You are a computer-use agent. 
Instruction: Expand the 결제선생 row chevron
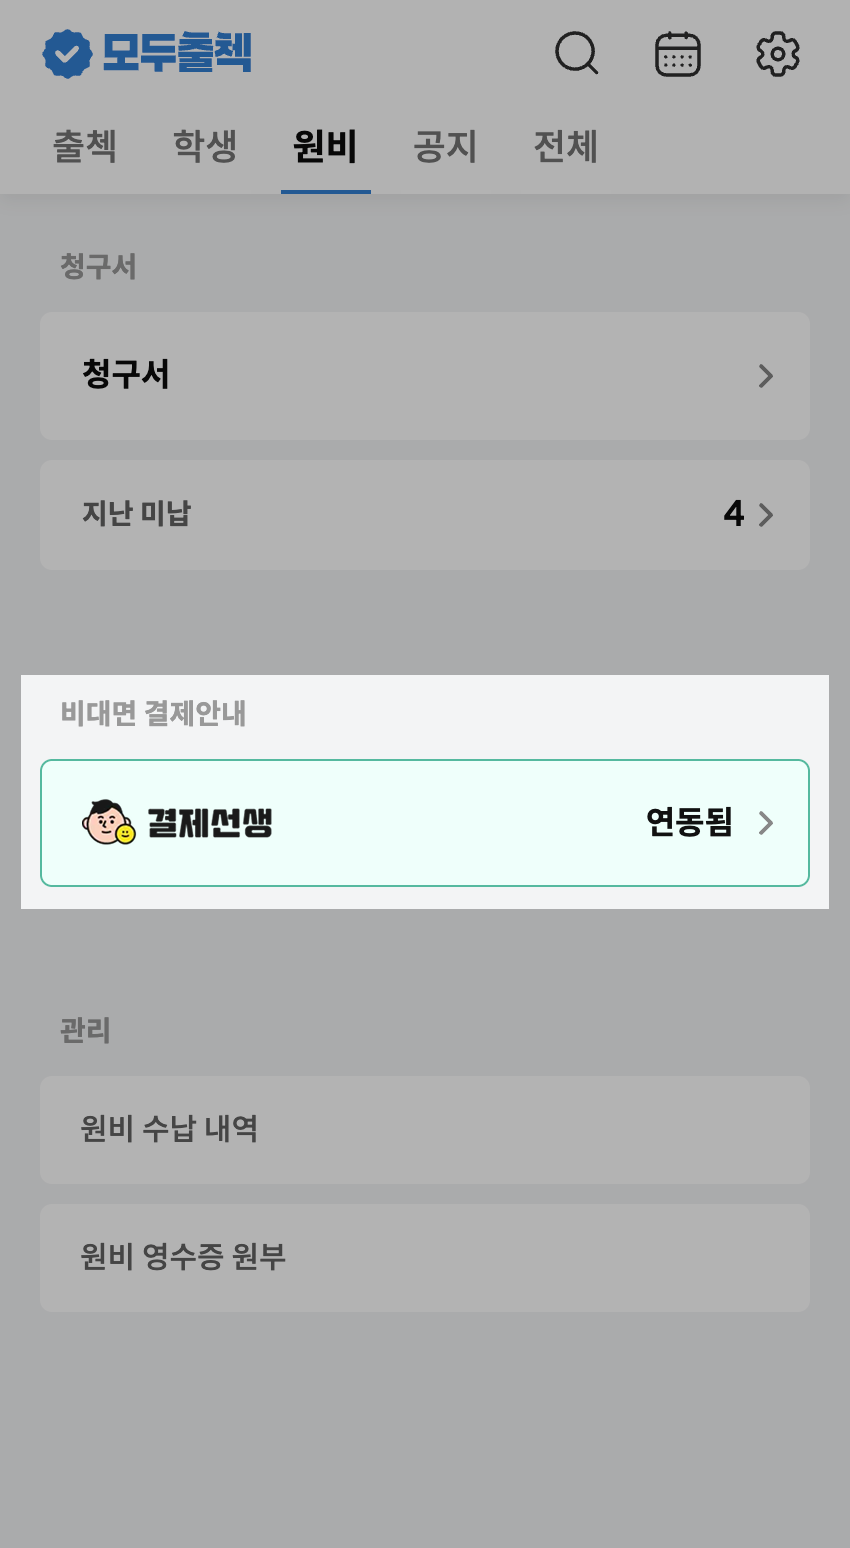[x=766, y=823]
